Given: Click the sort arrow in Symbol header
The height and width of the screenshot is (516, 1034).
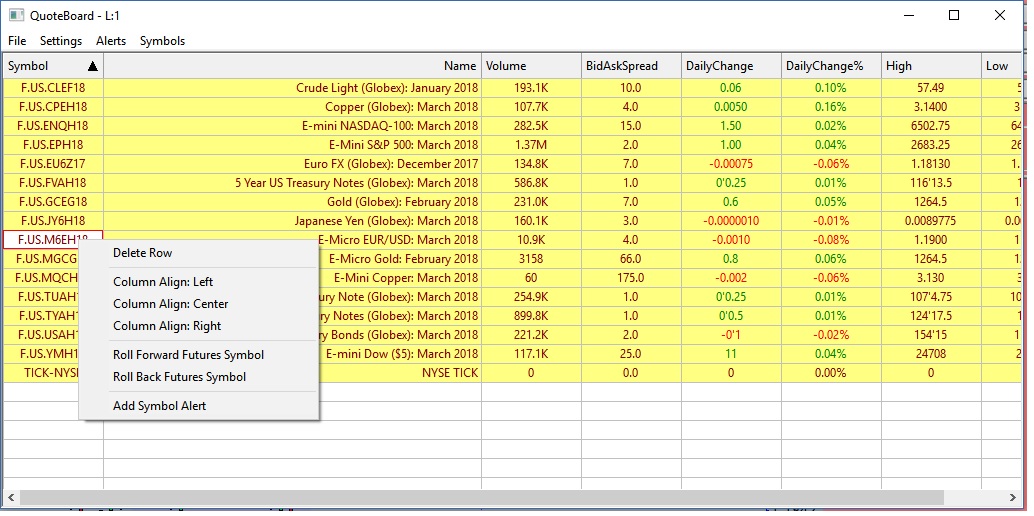Looking at the screenshot, I should (x=93, y=66).
